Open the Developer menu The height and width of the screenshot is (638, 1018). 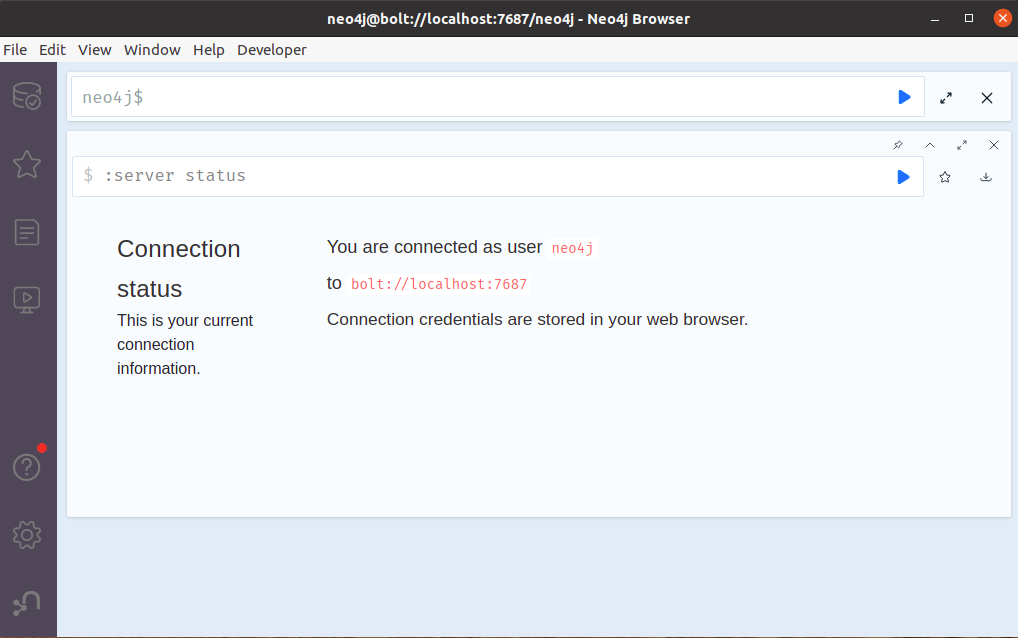point(271,49)
